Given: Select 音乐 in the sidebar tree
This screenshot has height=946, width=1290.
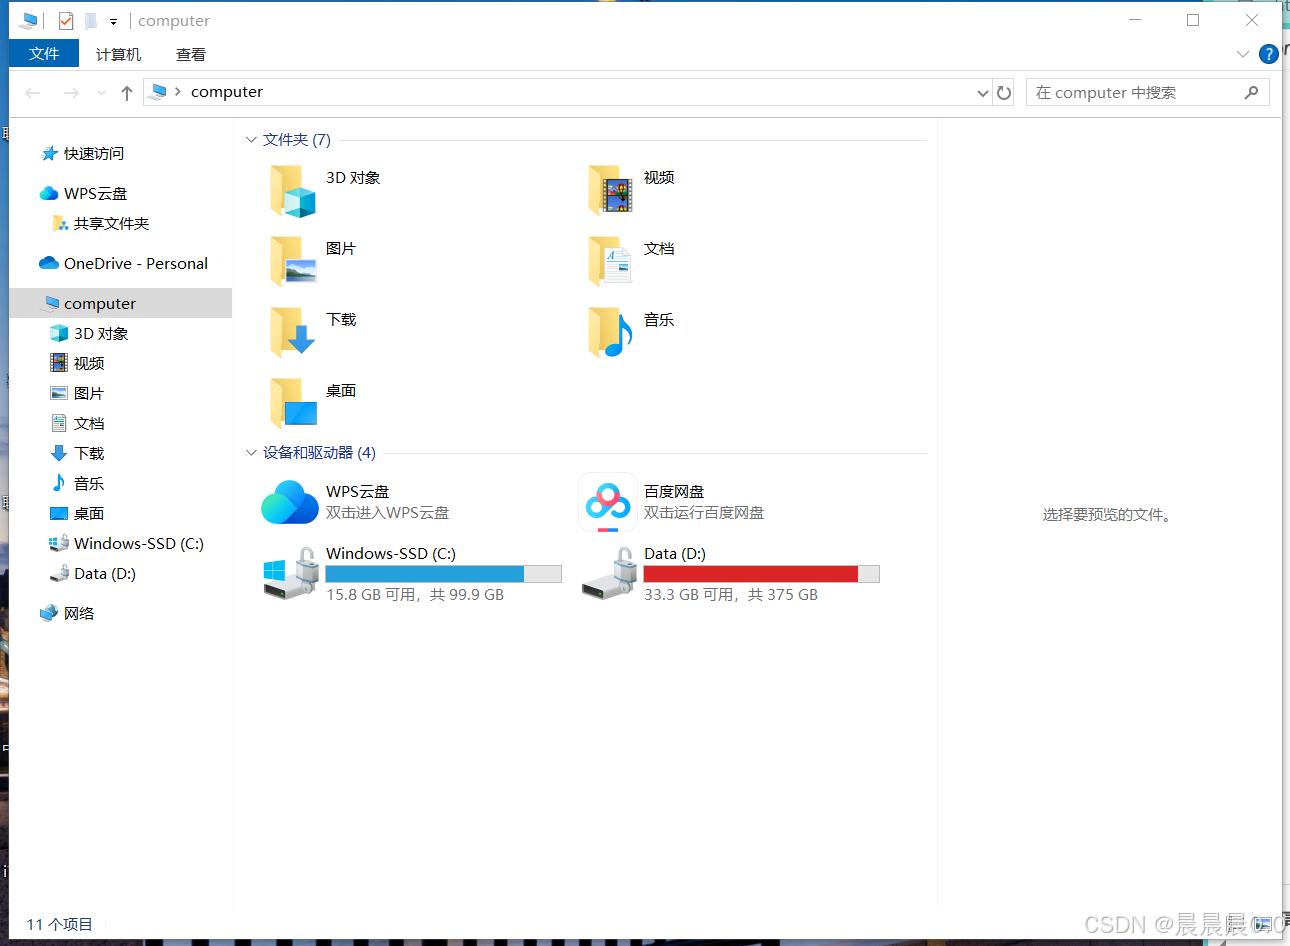Looking at the screenshot, I should [x=89, y=483].
